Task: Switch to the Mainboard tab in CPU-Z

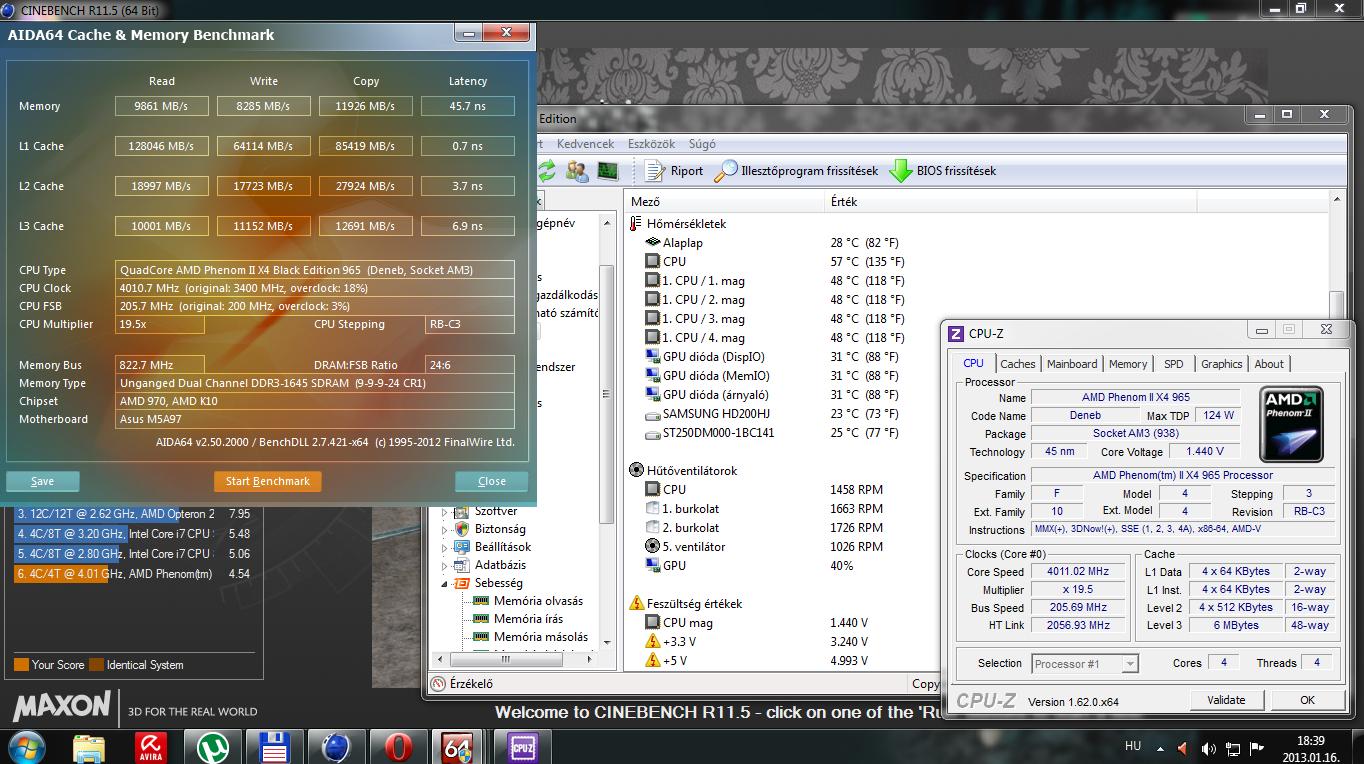Action: 1071,364
